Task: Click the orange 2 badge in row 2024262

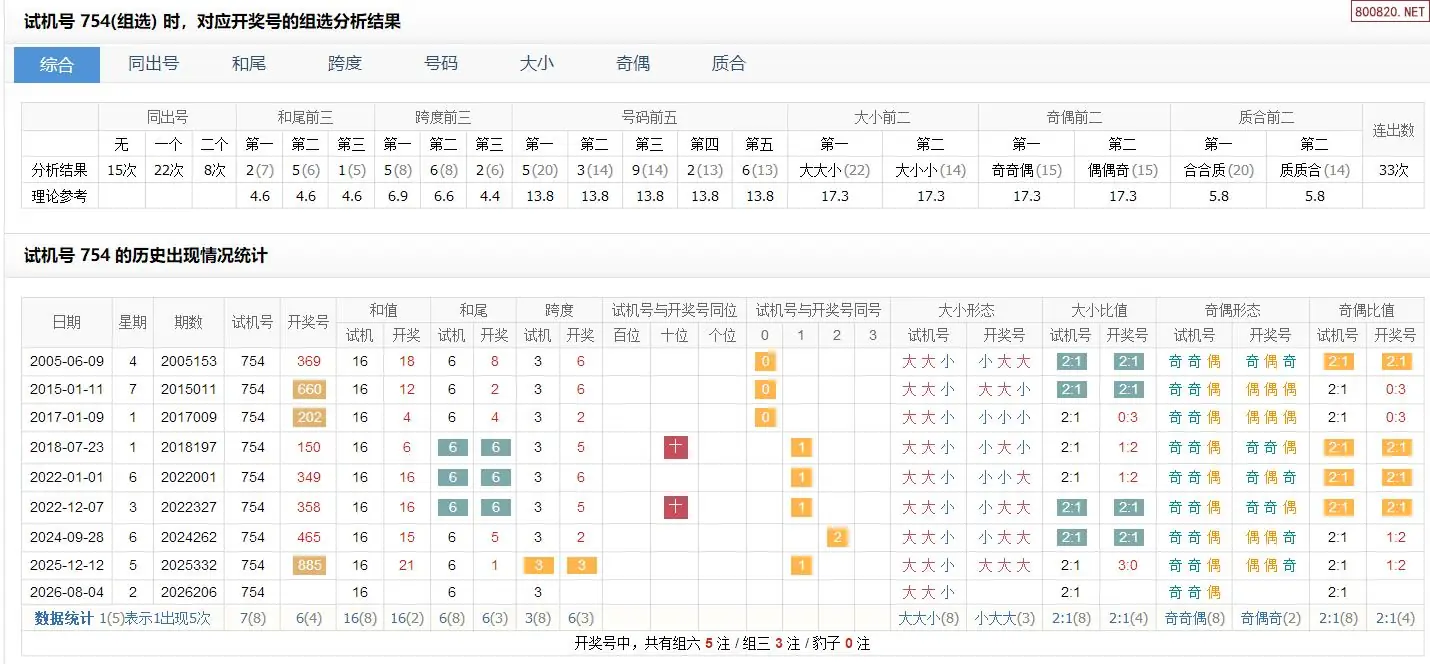Action: 837,537
